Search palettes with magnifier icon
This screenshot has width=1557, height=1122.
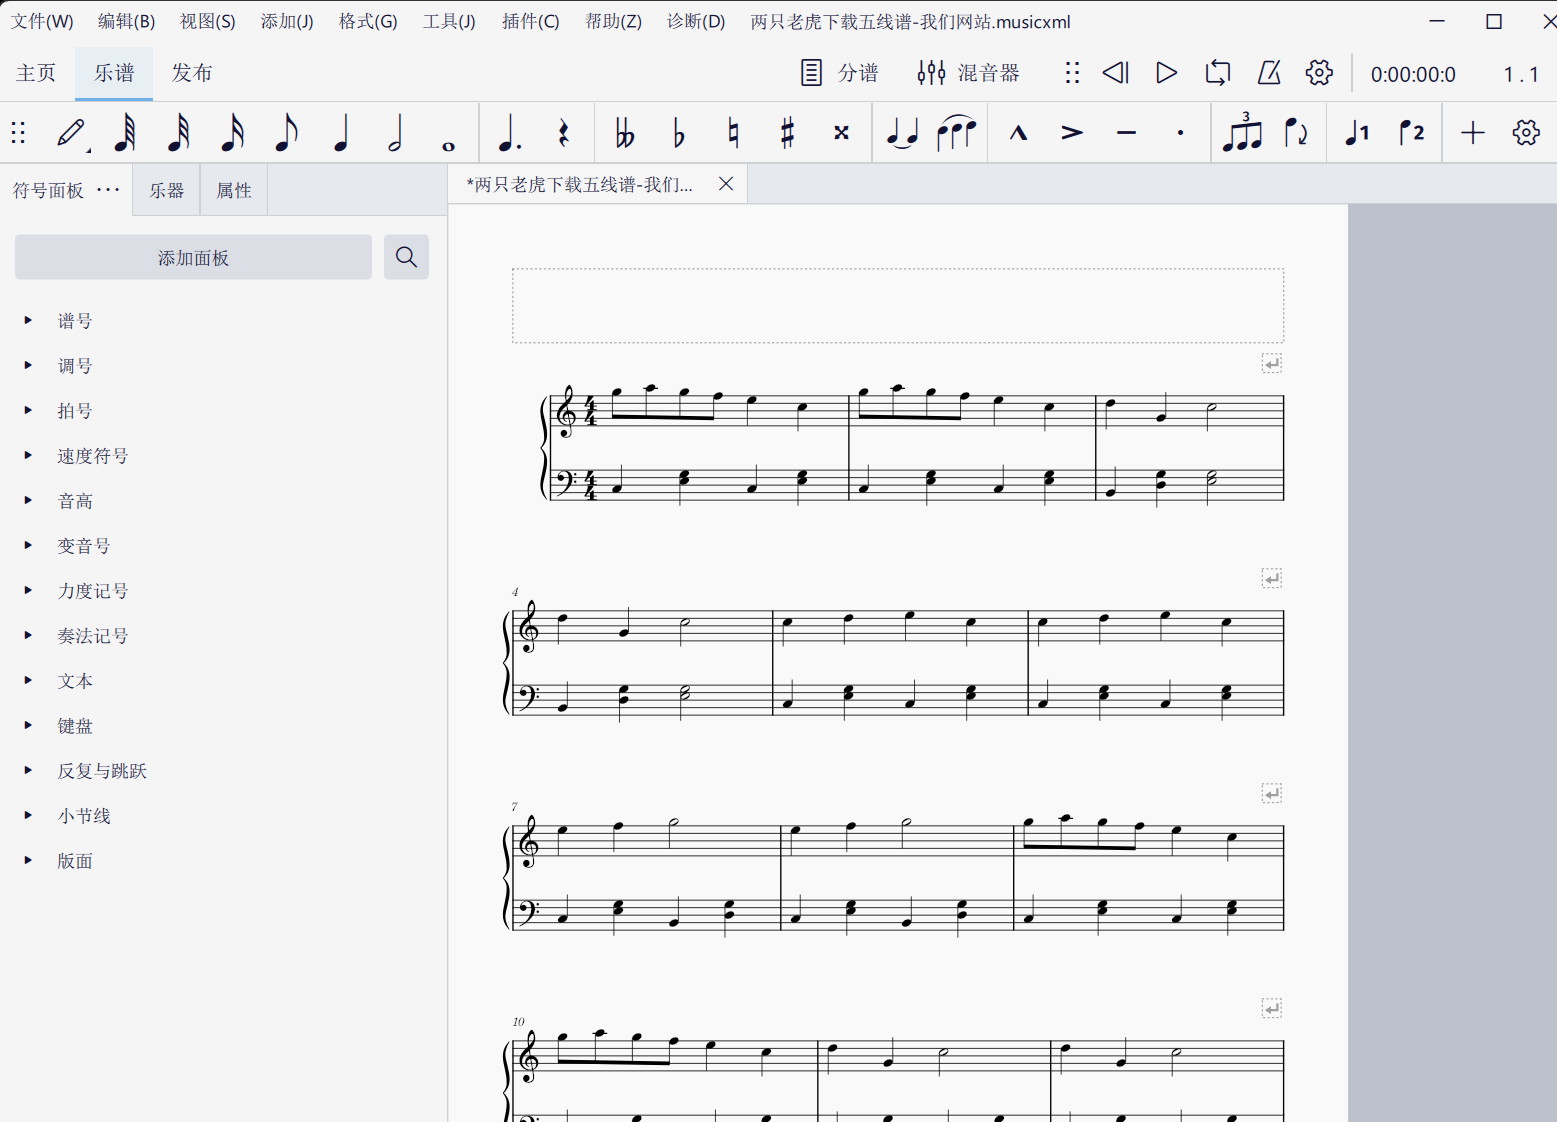(x=406, y=258)
